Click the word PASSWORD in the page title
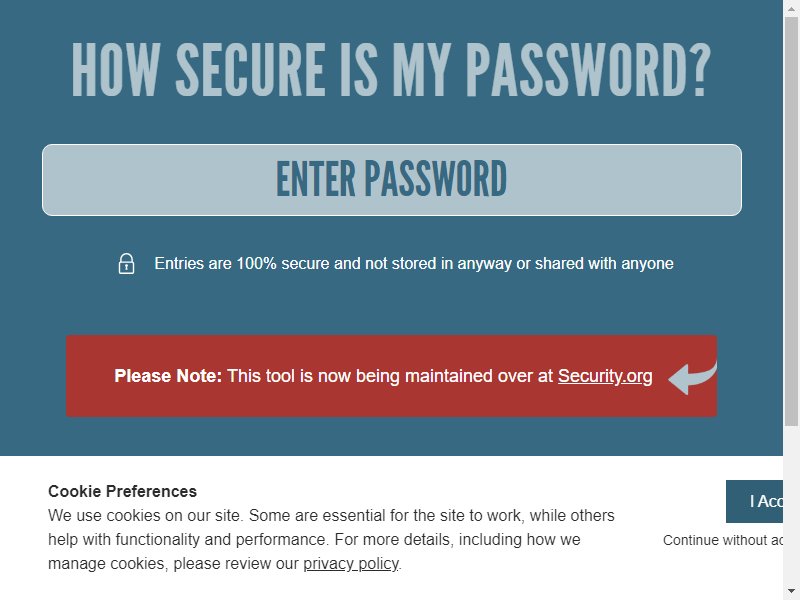 tap(589, 70)
